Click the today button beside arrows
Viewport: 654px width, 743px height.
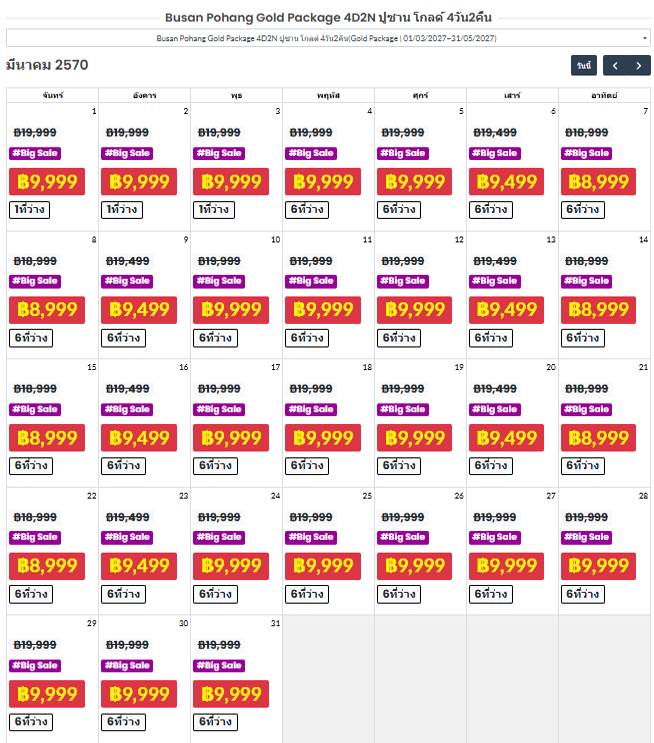584,65
